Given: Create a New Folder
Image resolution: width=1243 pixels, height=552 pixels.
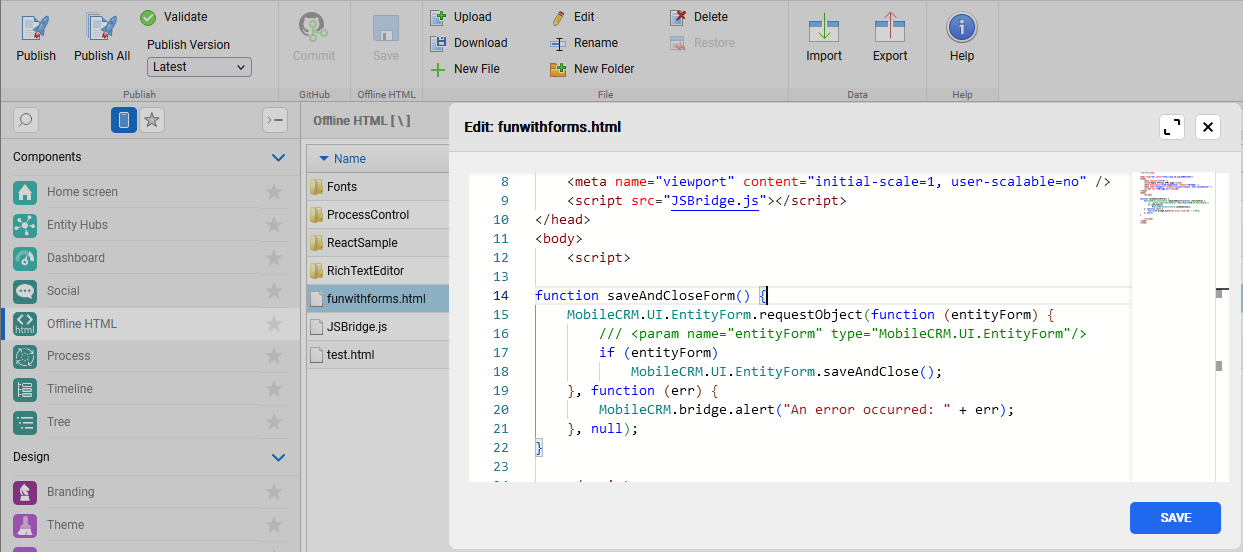Looking at the screenshot, I should [x=558, y=69].
